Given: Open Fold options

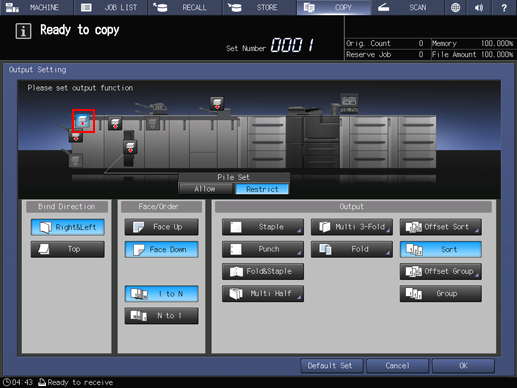Looking at the screenshot, I should 352,249.
